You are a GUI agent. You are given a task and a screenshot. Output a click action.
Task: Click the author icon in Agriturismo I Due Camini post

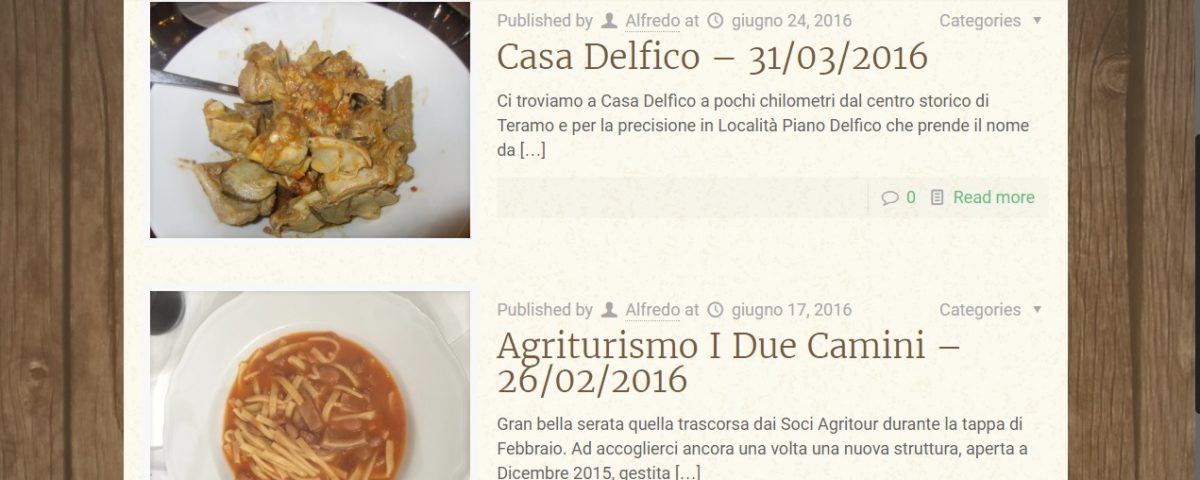click(610, 310)
